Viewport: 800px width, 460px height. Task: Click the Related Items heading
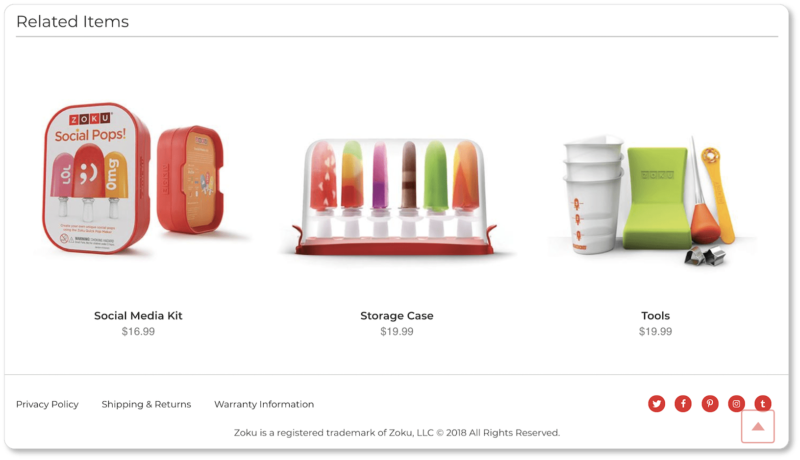tap(72, 21)
